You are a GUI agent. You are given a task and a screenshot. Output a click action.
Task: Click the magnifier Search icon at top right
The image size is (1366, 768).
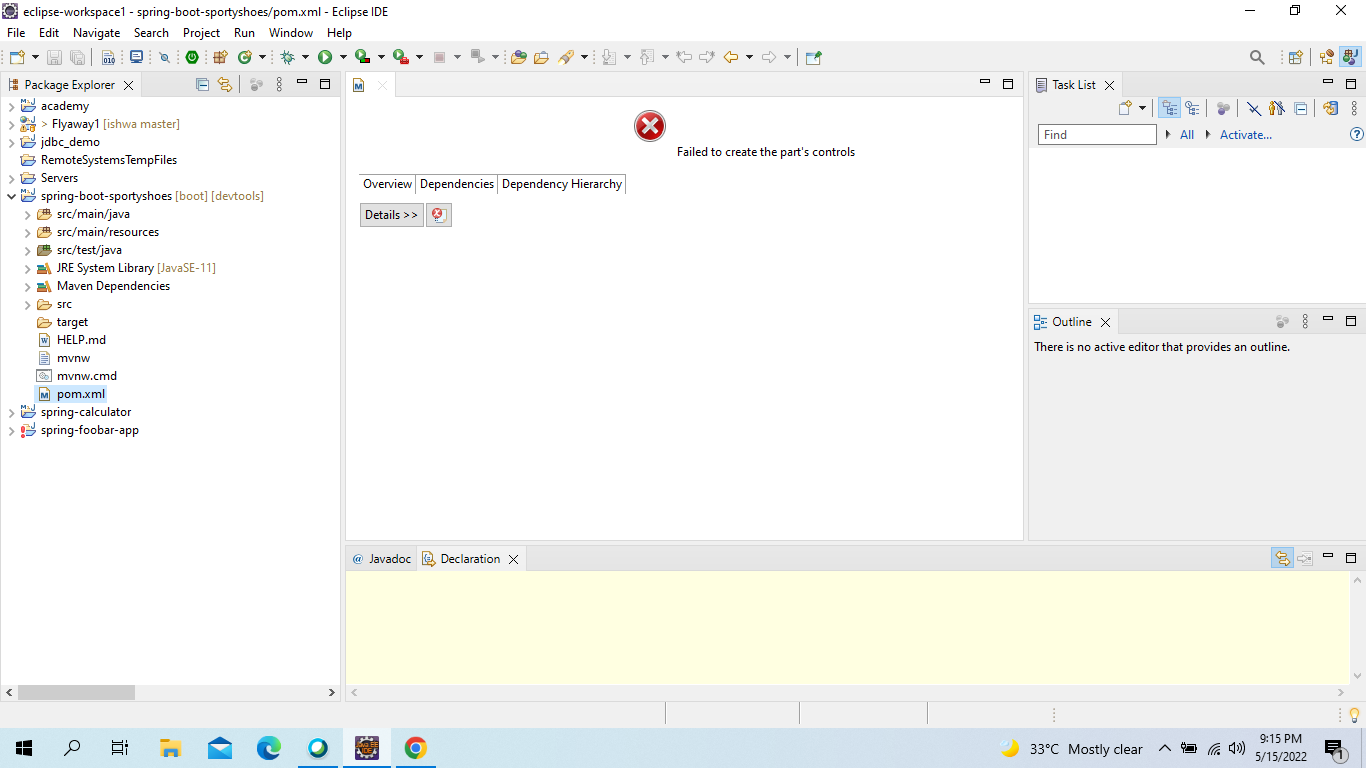coord(1257,57)
